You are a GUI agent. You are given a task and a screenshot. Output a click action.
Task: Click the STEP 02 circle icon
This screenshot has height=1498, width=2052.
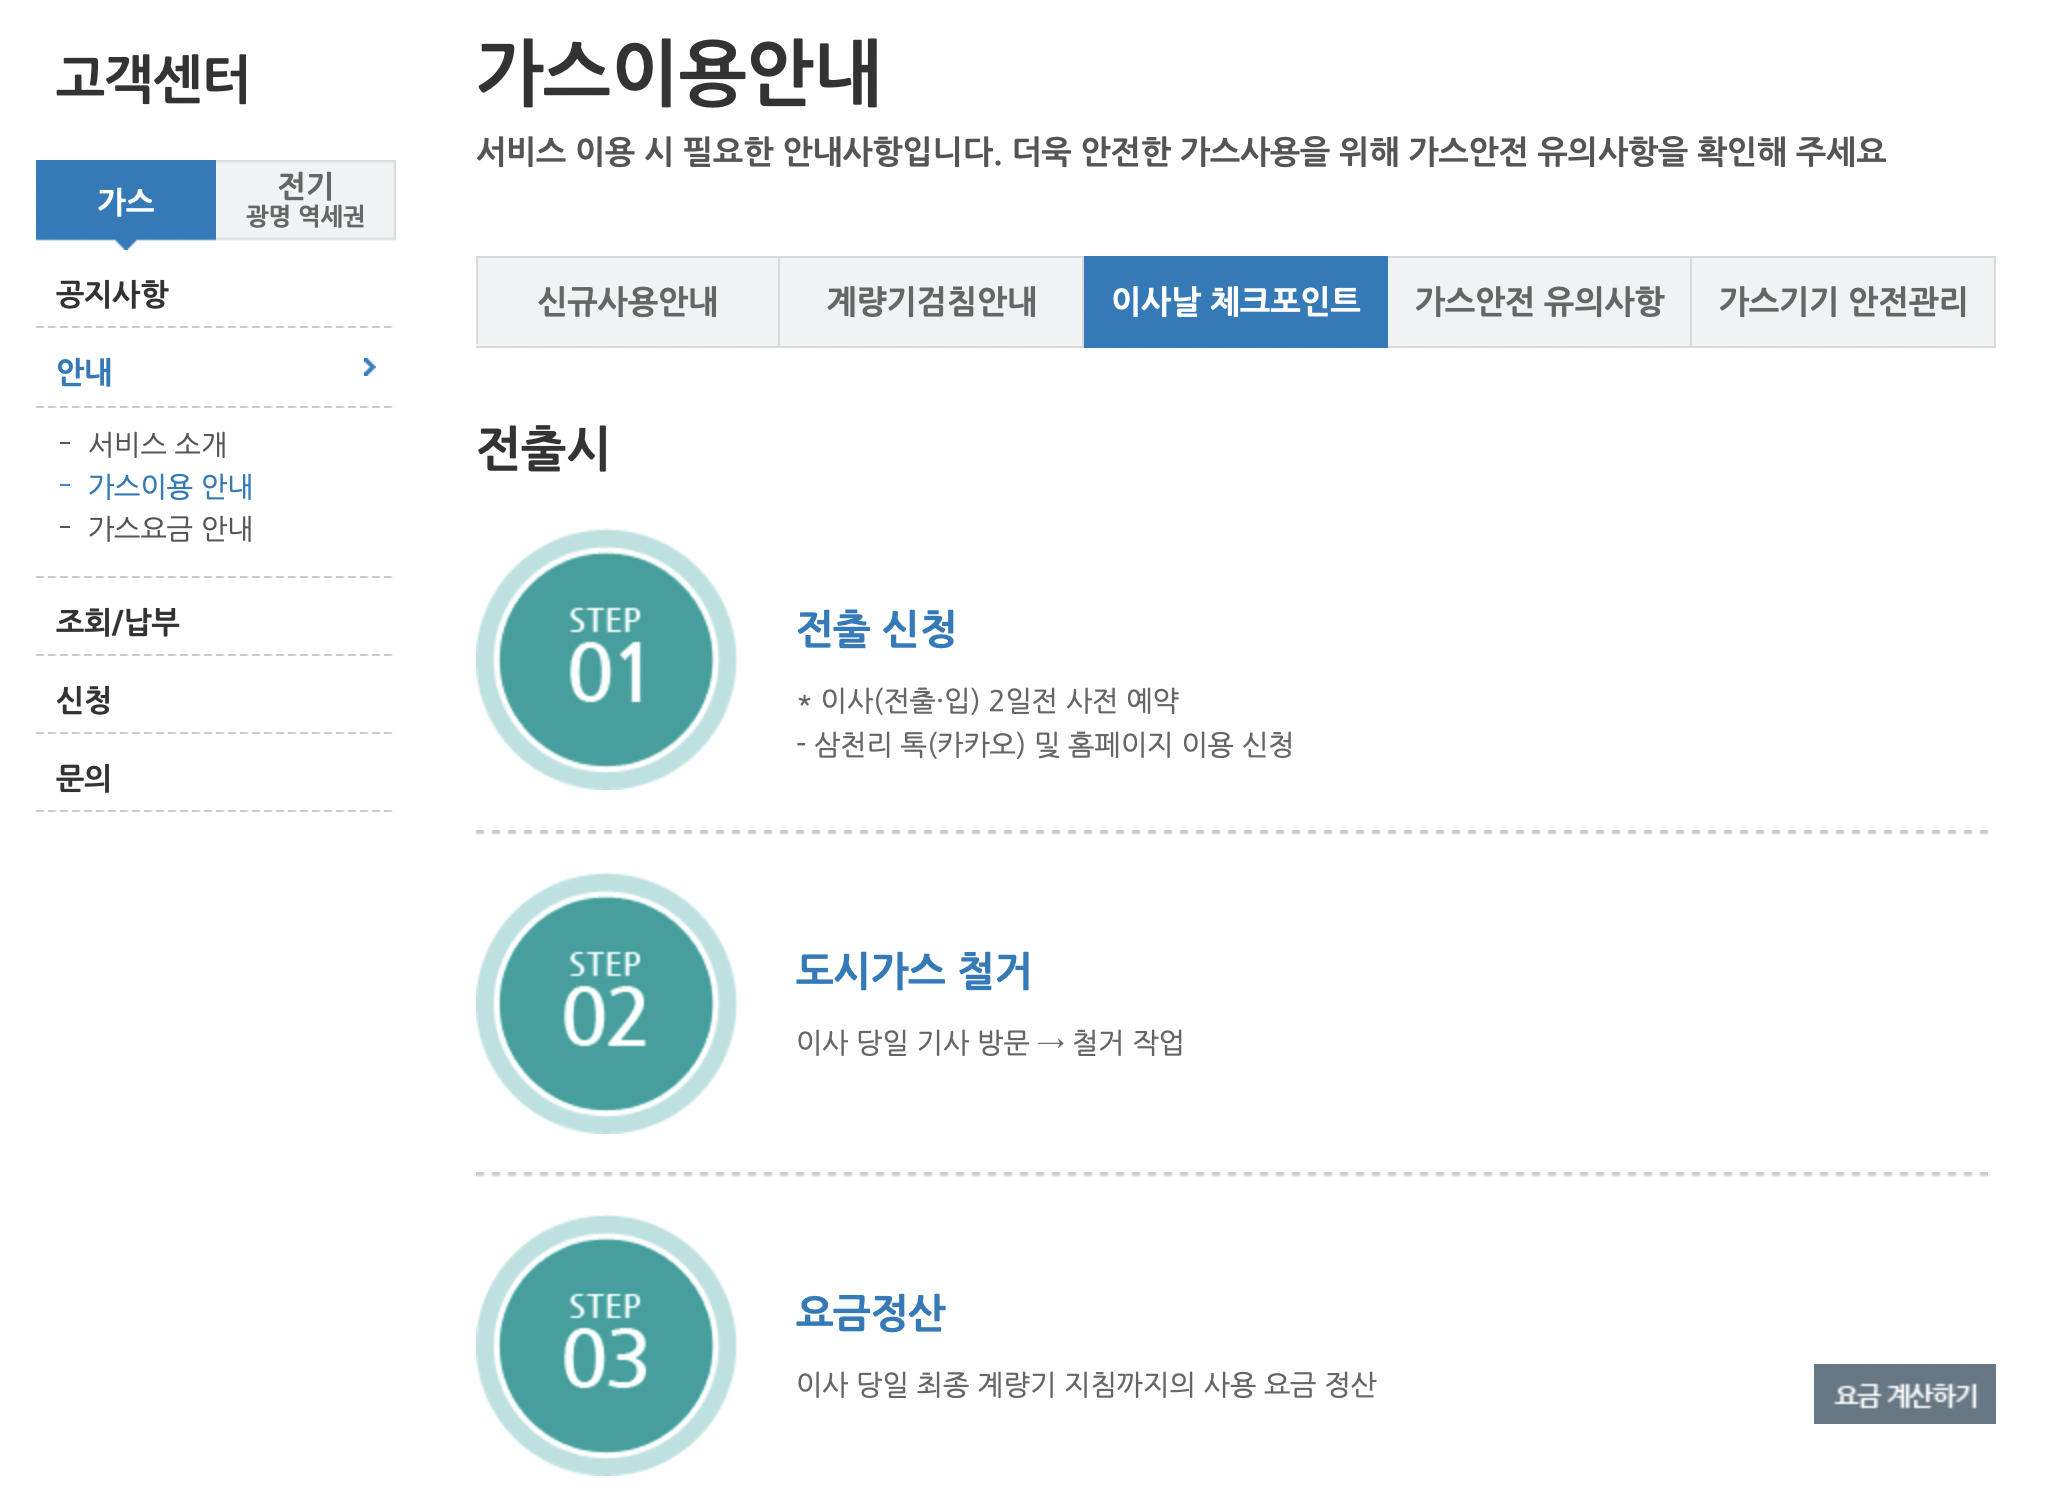(x=606, y=1003)
